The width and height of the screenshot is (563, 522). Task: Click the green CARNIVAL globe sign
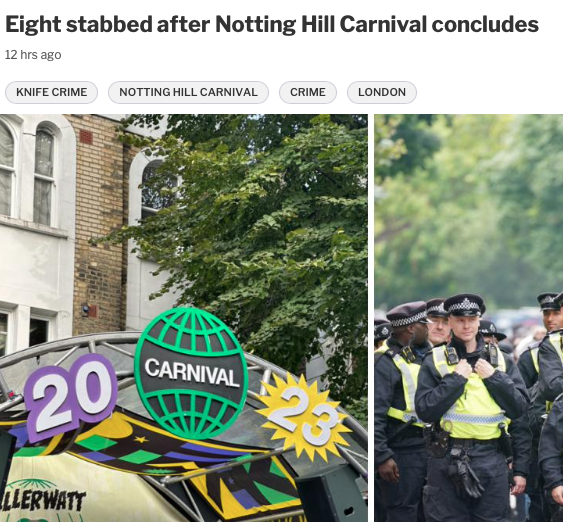point(191,373)
